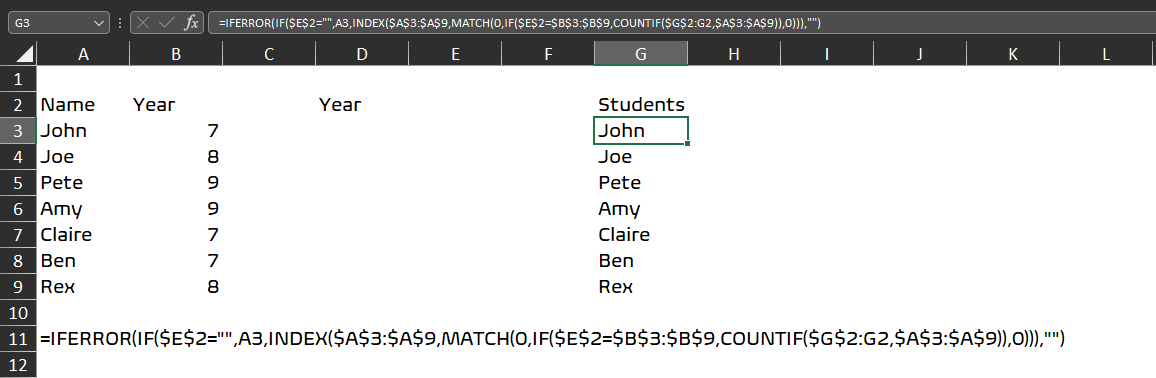Image resolution: width=1156 pixels, height=378 pixels.
Task: Open the Name Box dropdown arrow
Action: pyautogui.click(x=100, y=24)
